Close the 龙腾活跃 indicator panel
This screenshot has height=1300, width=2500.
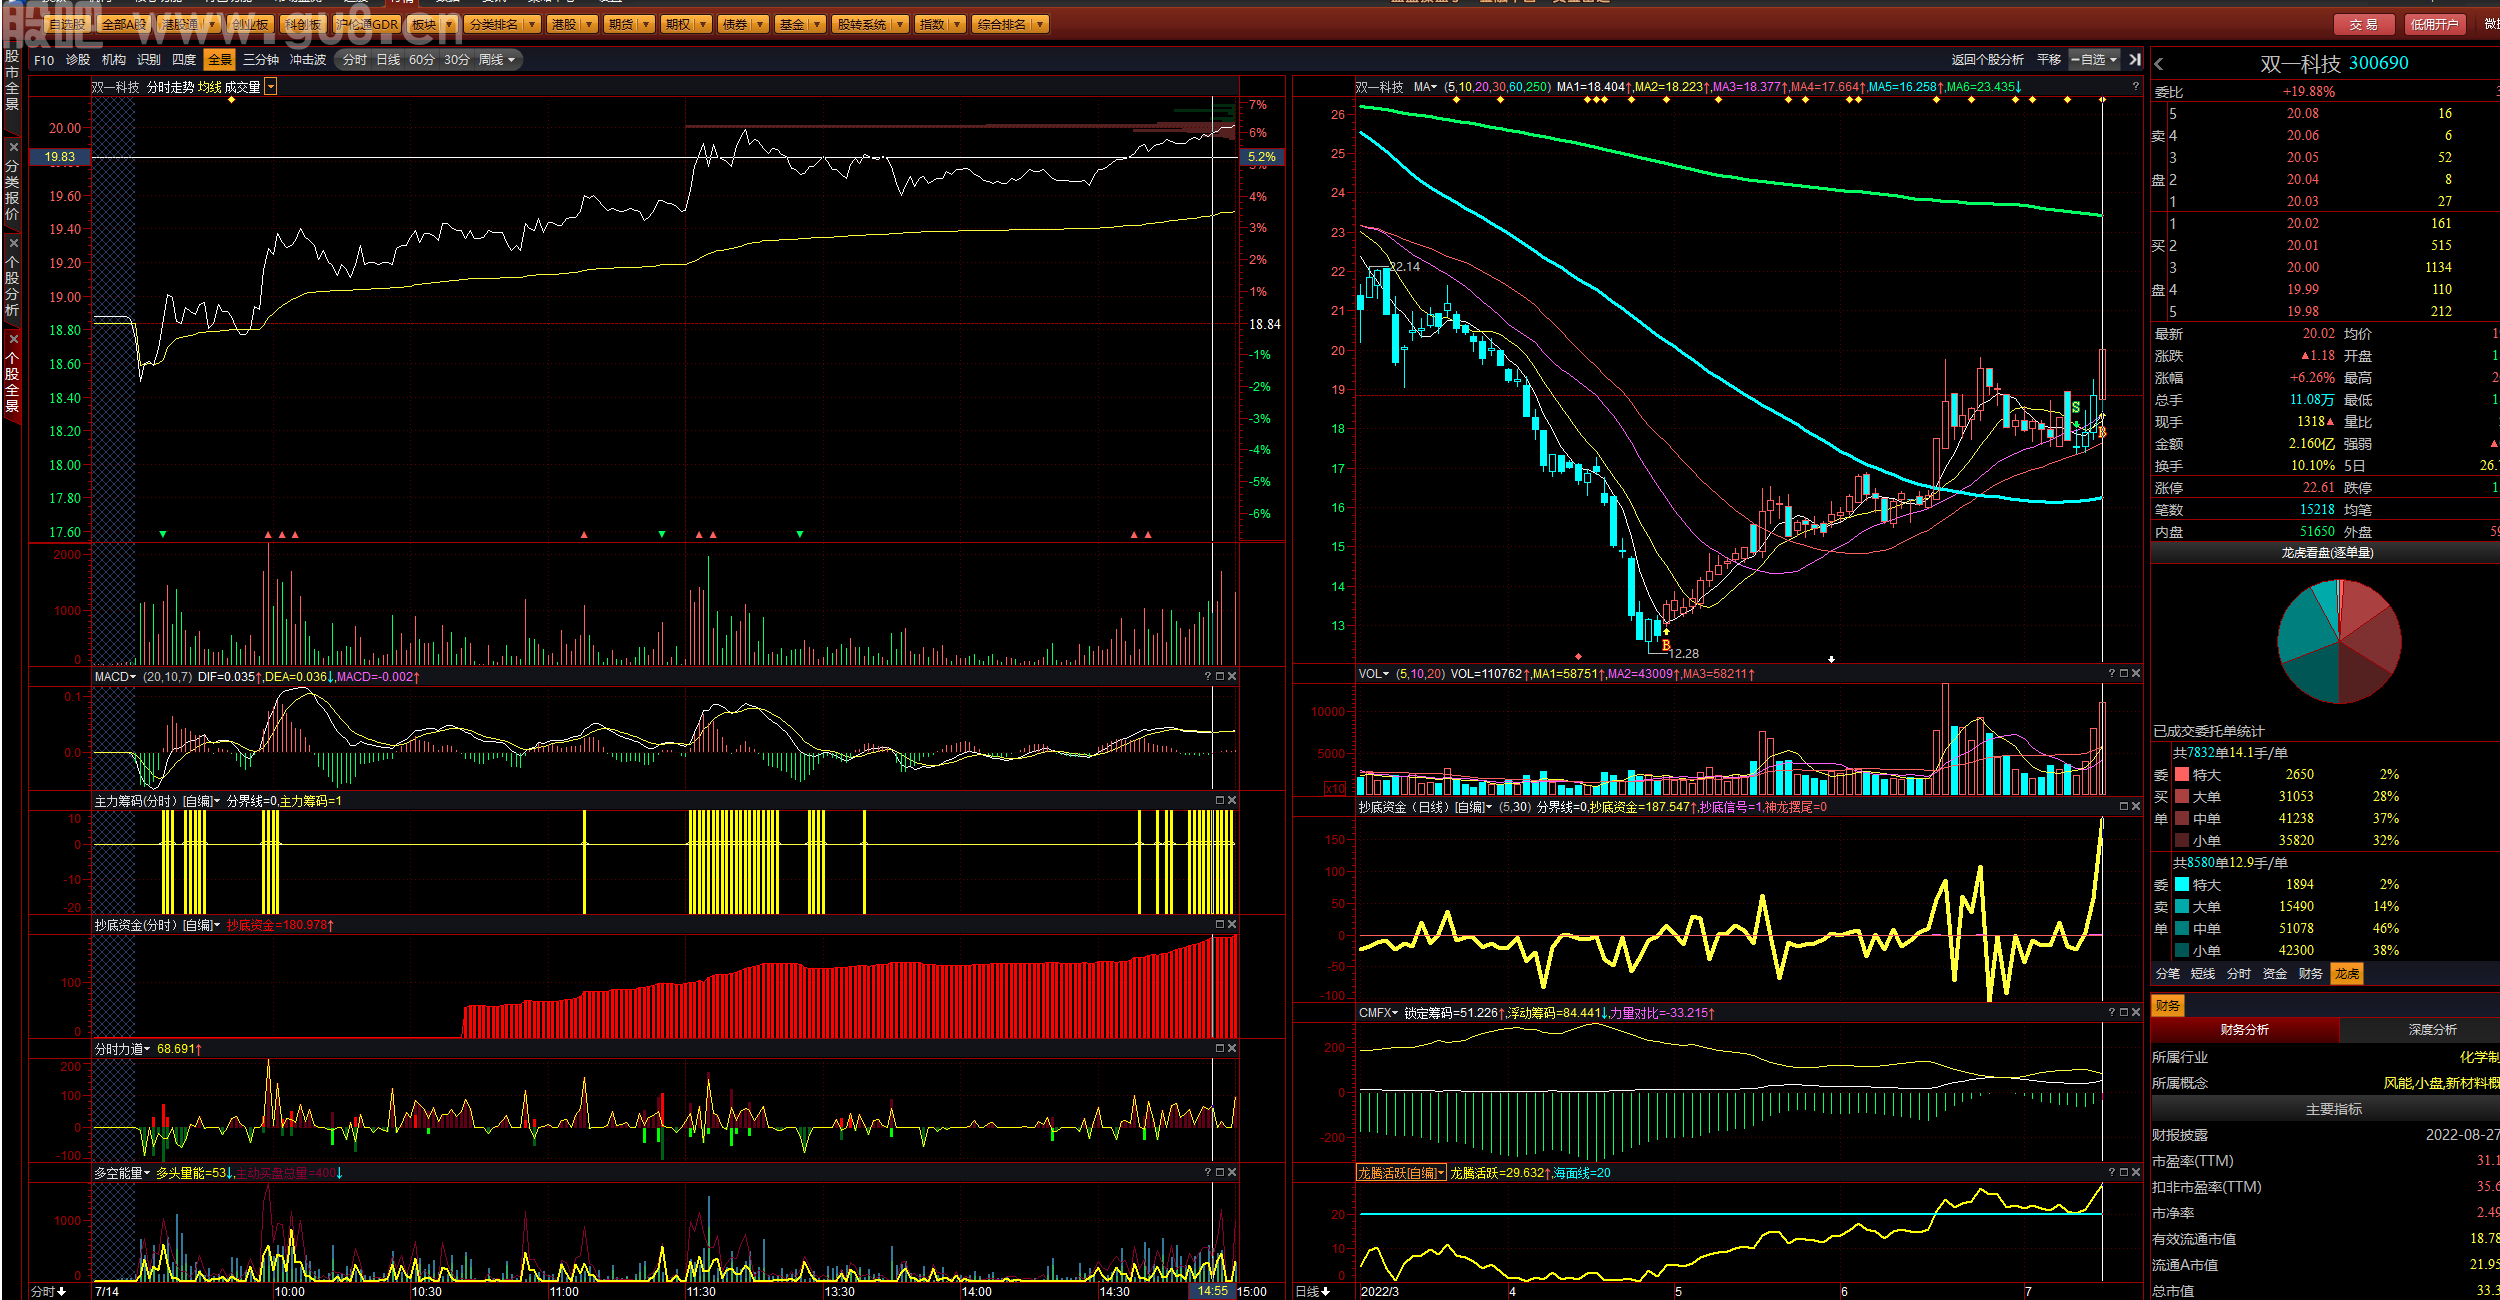(2136, 1173)
